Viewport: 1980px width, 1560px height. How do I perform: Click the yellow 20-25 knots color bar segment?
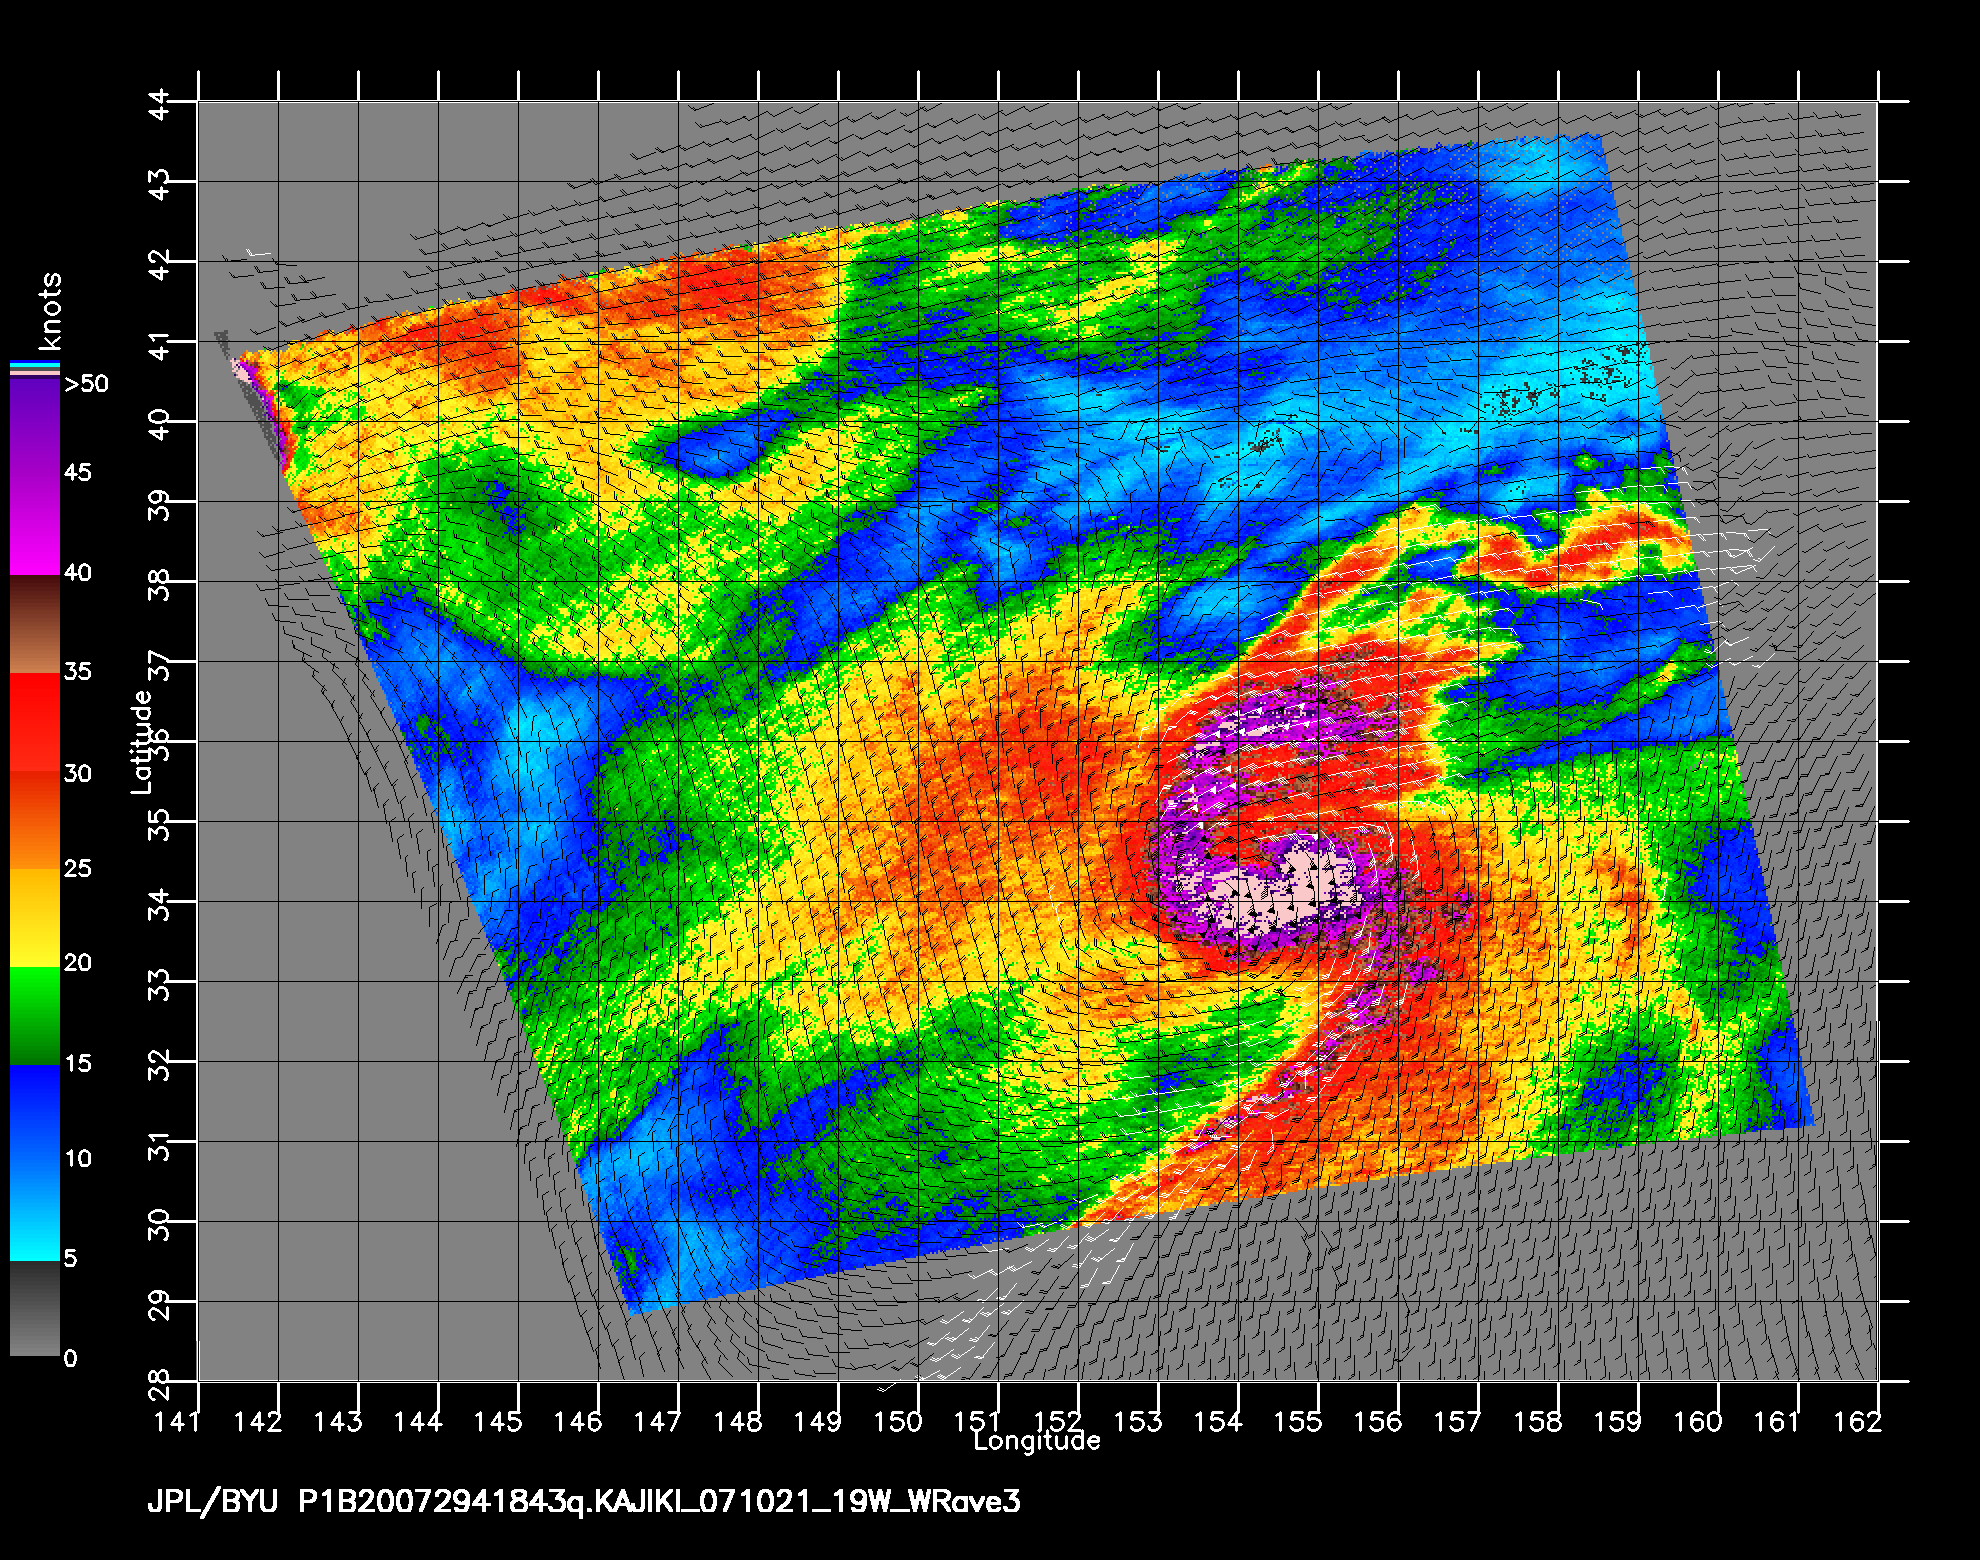point(35,918)
